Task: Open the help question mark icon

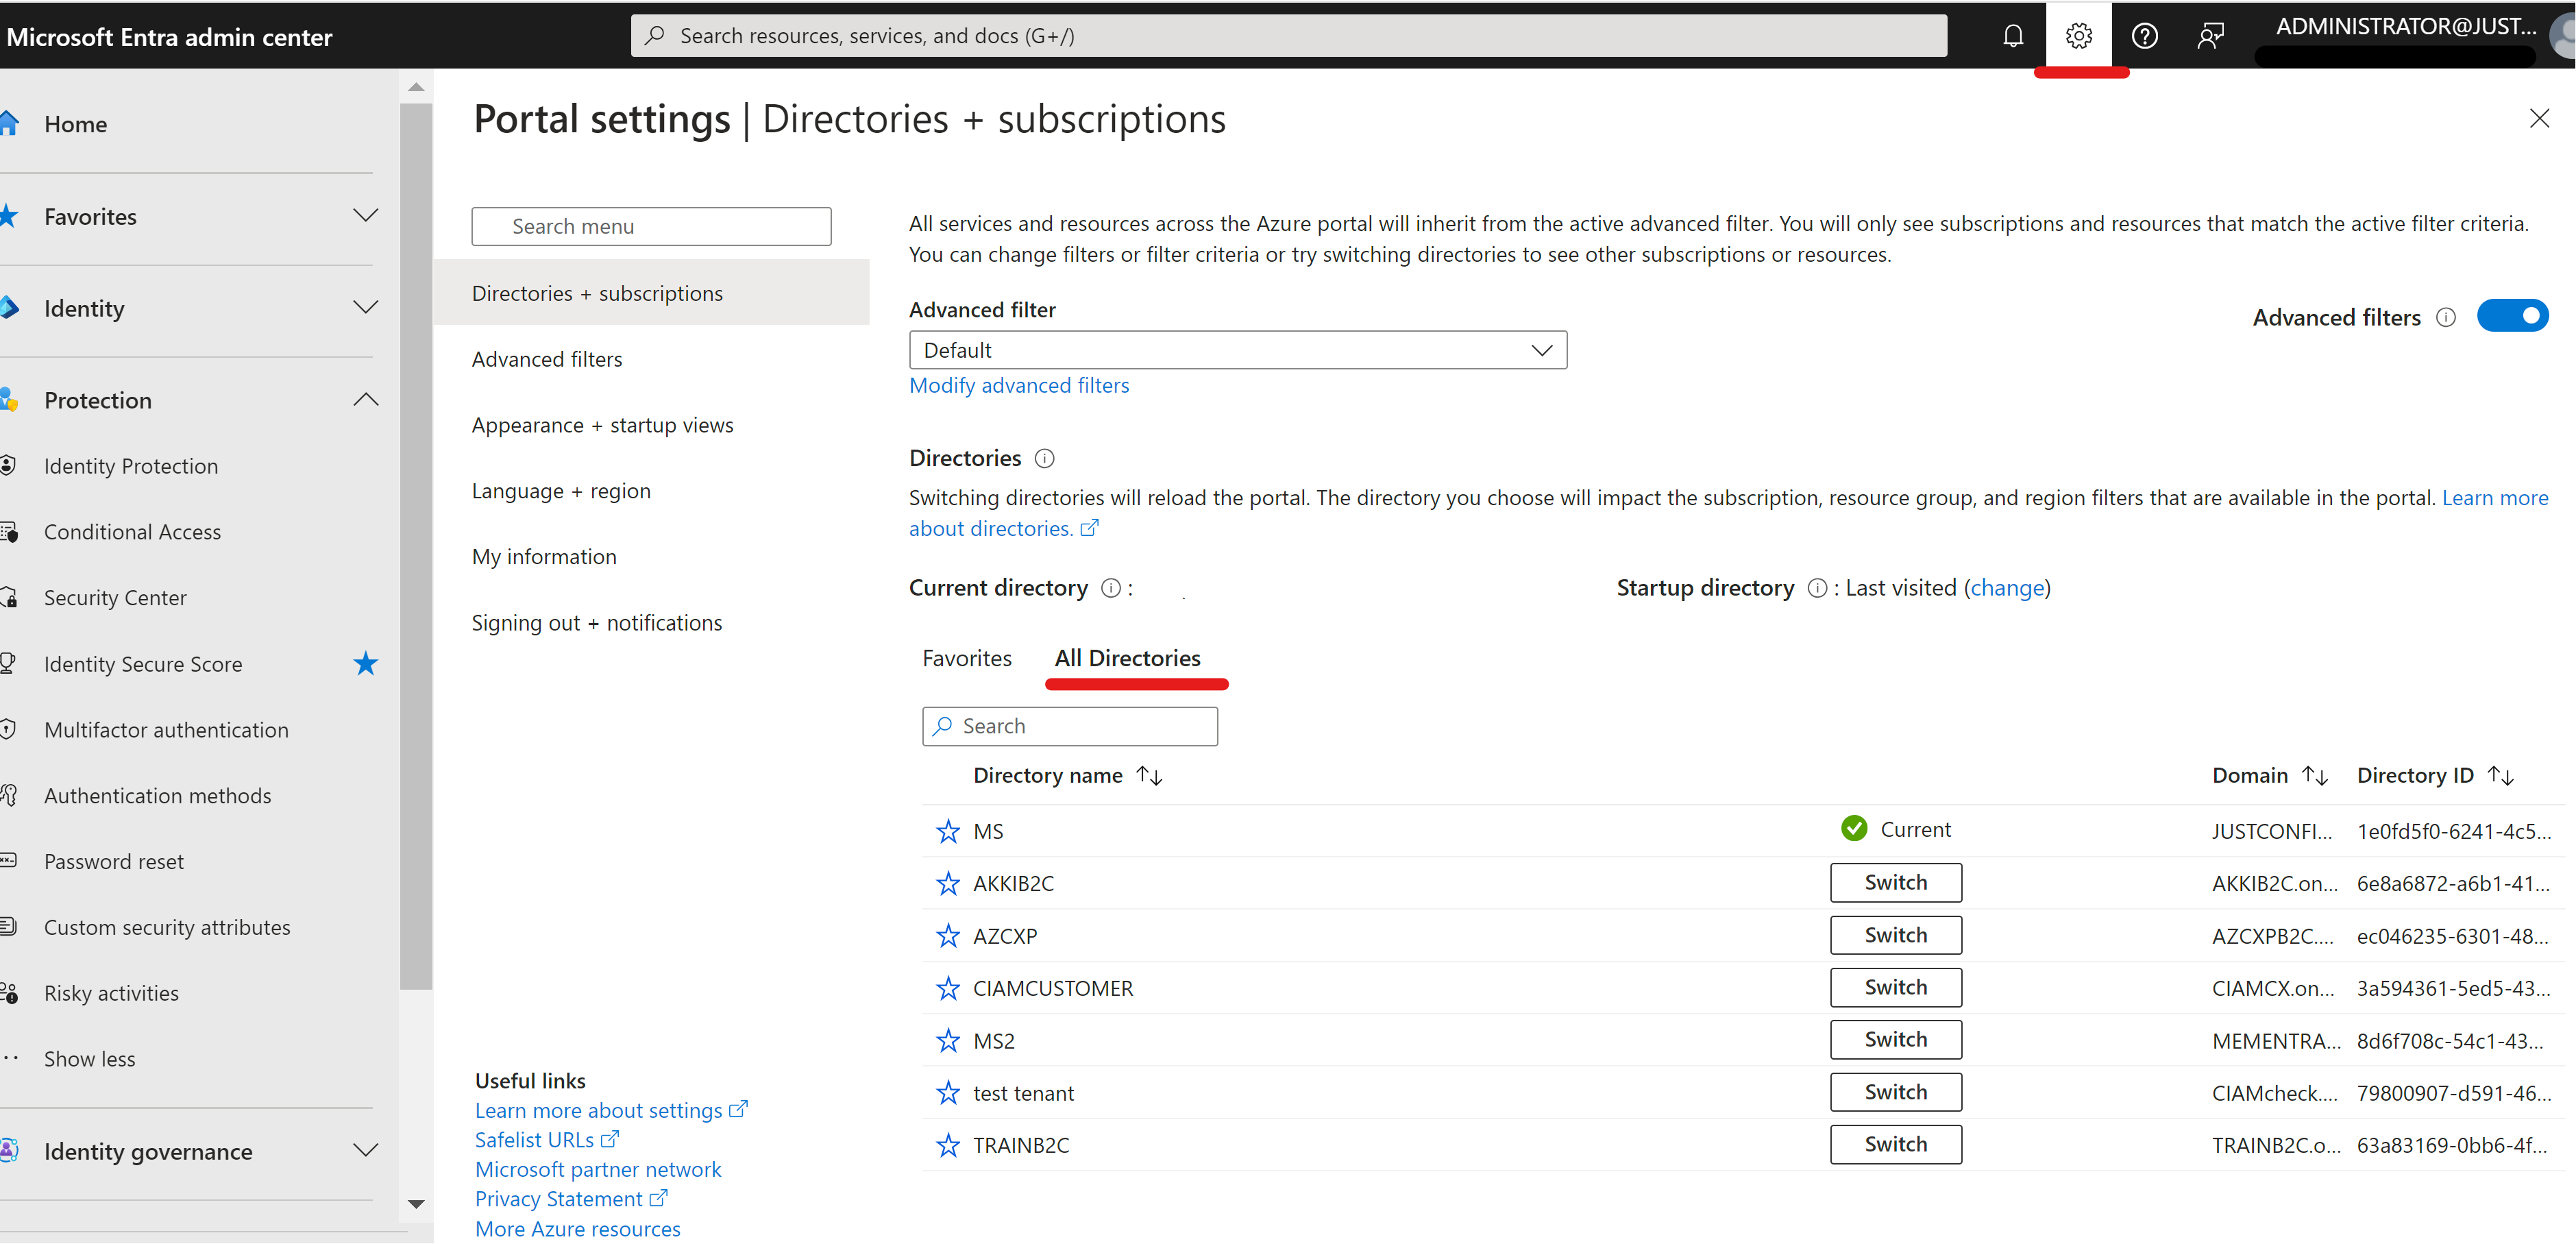Action: pyautogui.click(x=2144, y=36)
